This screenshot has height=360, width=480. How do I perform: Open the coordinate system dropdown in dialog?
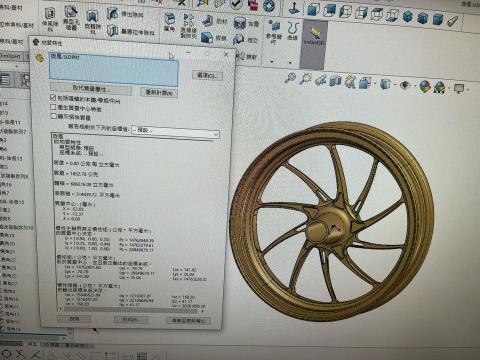[175, 132]
